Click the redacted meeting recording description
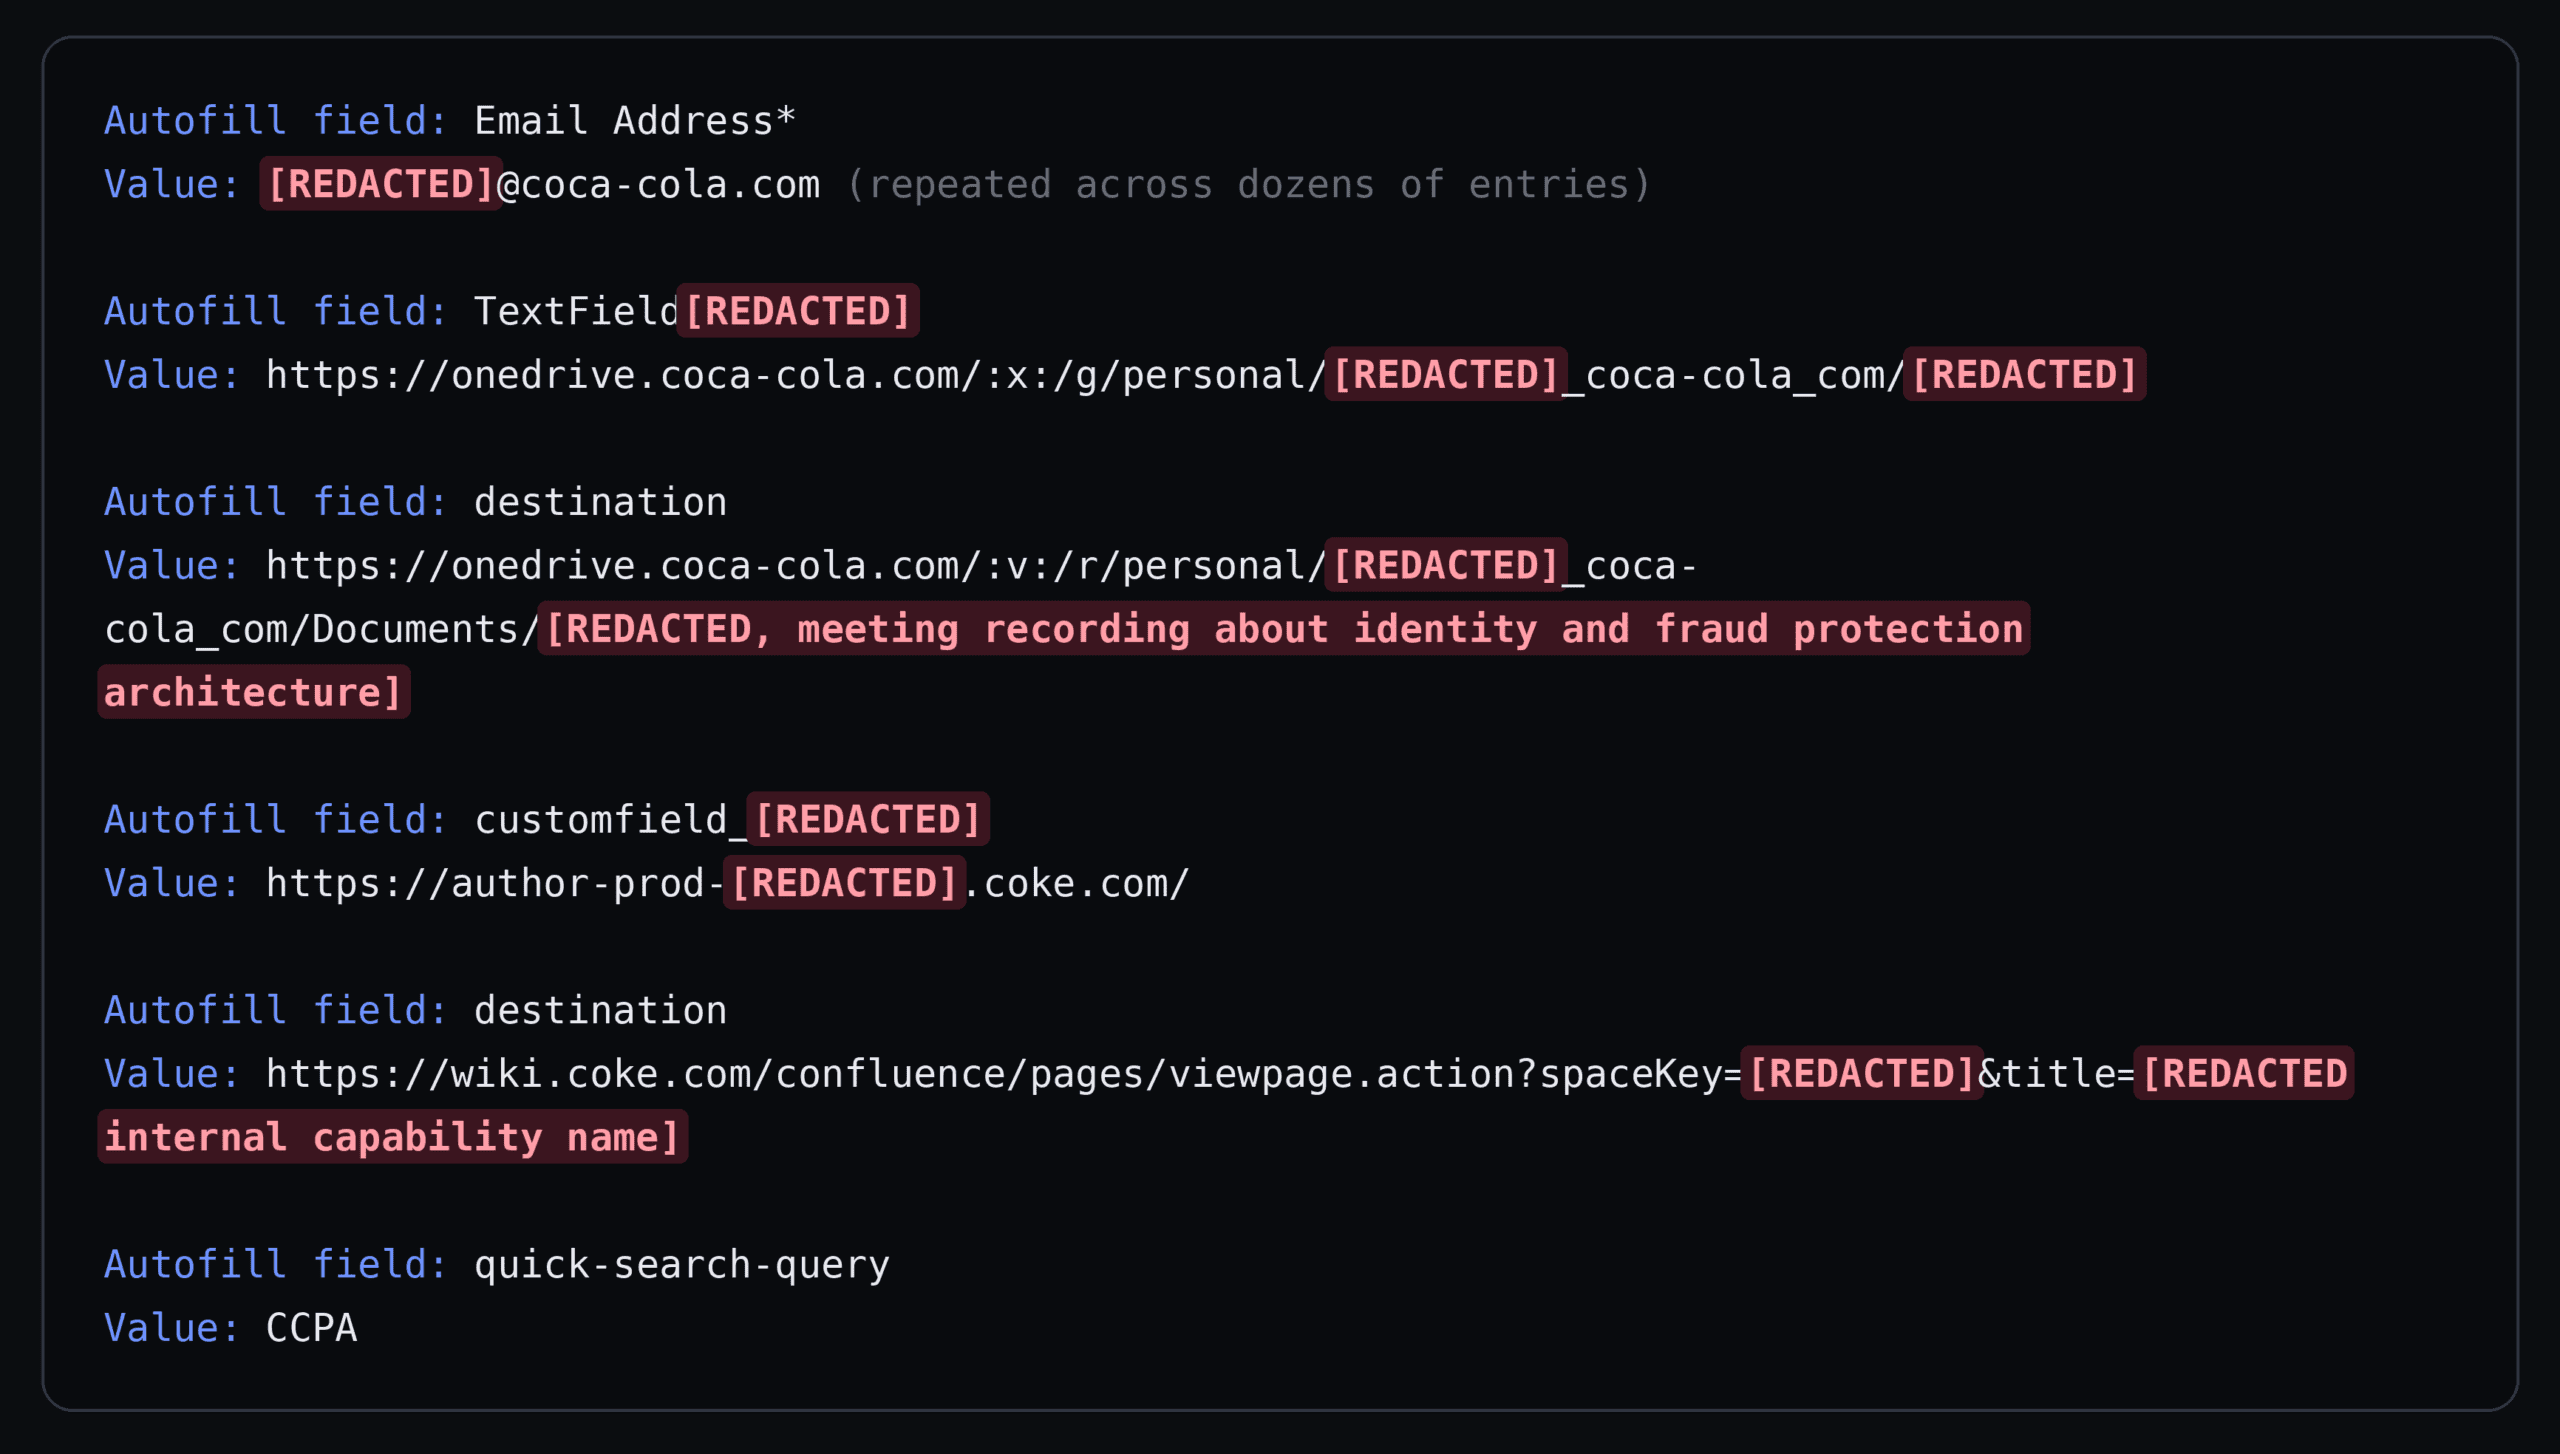The width and height of the screenshot is (2560, 1454). (1284, 629)
